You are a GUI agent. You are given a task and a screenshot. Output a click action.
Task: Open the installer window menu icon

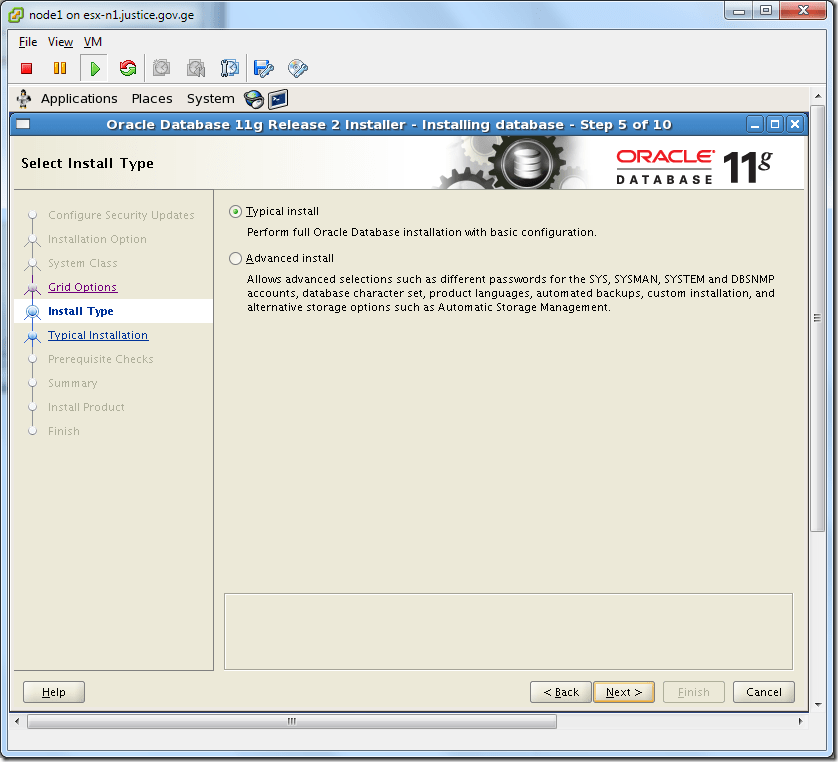pos(21,123)
